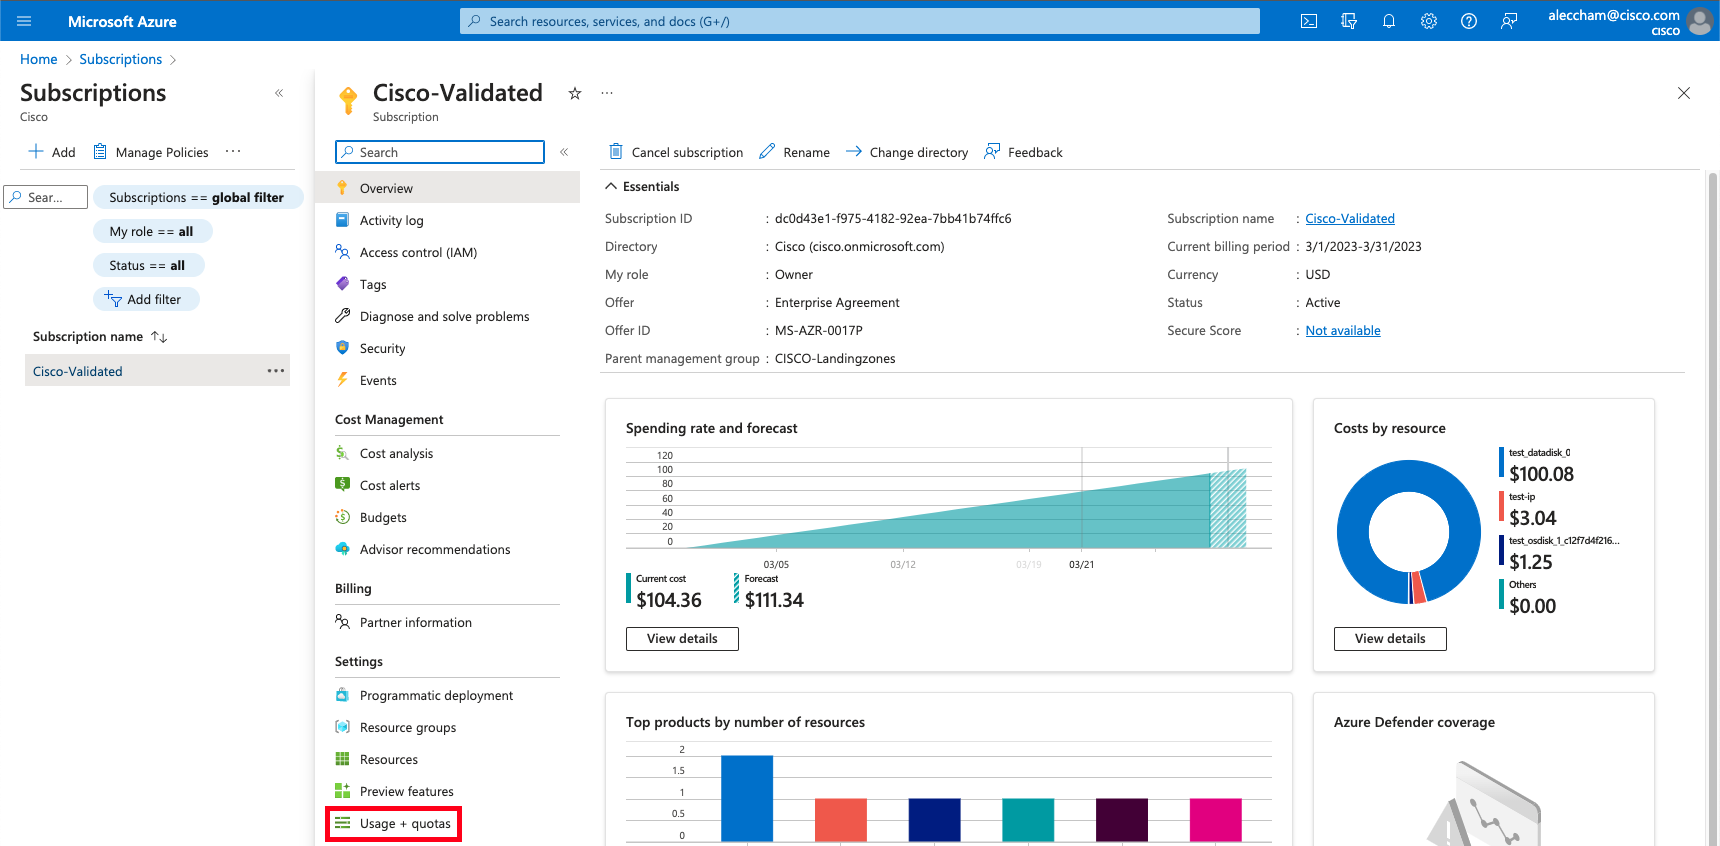
Task: Click Feedback command in toolbar
Action: coord(1023,152)
